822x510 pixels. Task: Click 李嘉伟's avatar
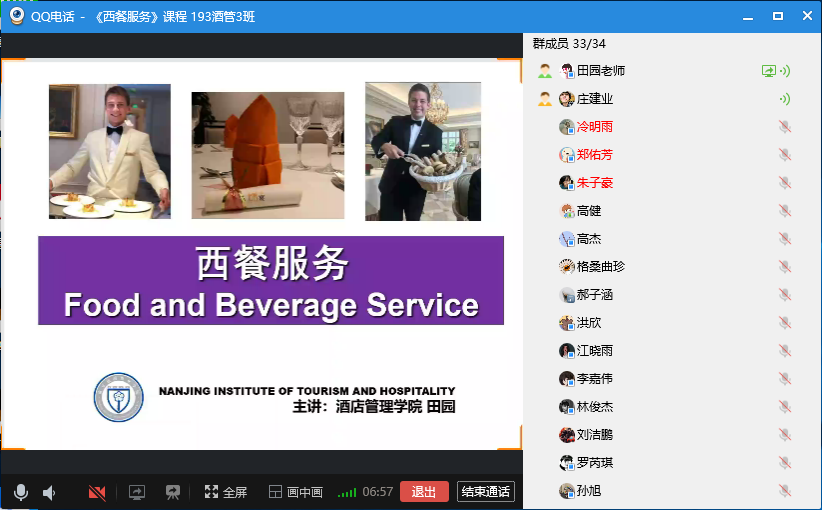(x=567, y=378)
